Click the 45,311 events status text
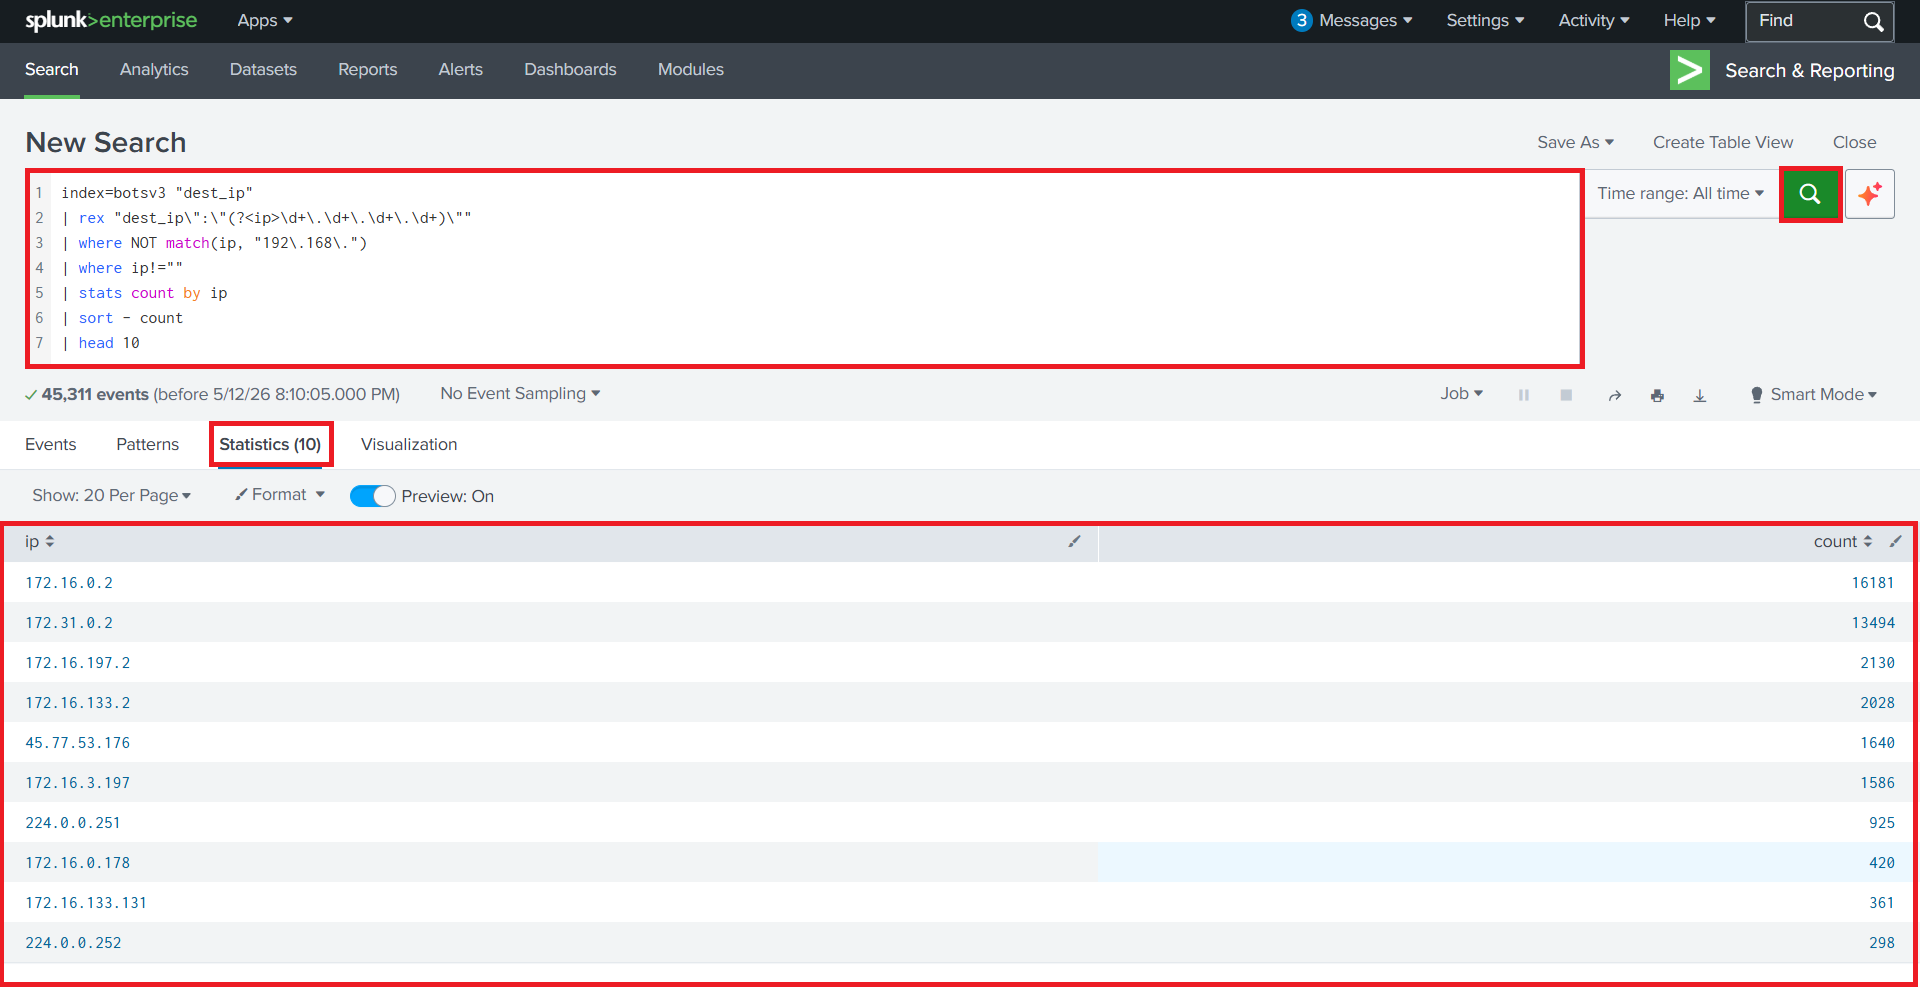1920x987 pixels. pyautogui.click(x=95, y=394)
